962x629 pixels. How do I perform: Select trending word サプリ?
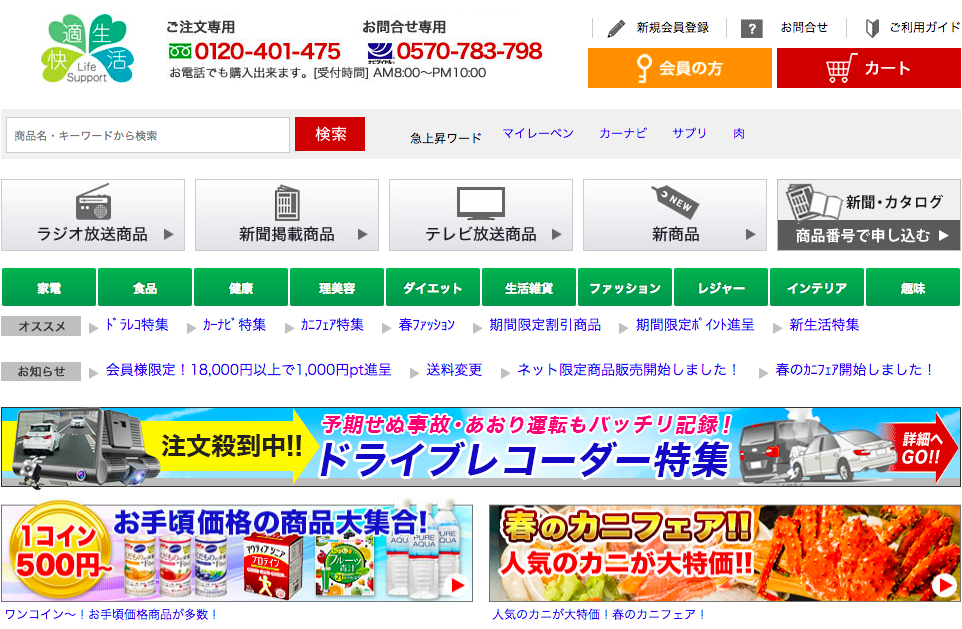[690, 133]
